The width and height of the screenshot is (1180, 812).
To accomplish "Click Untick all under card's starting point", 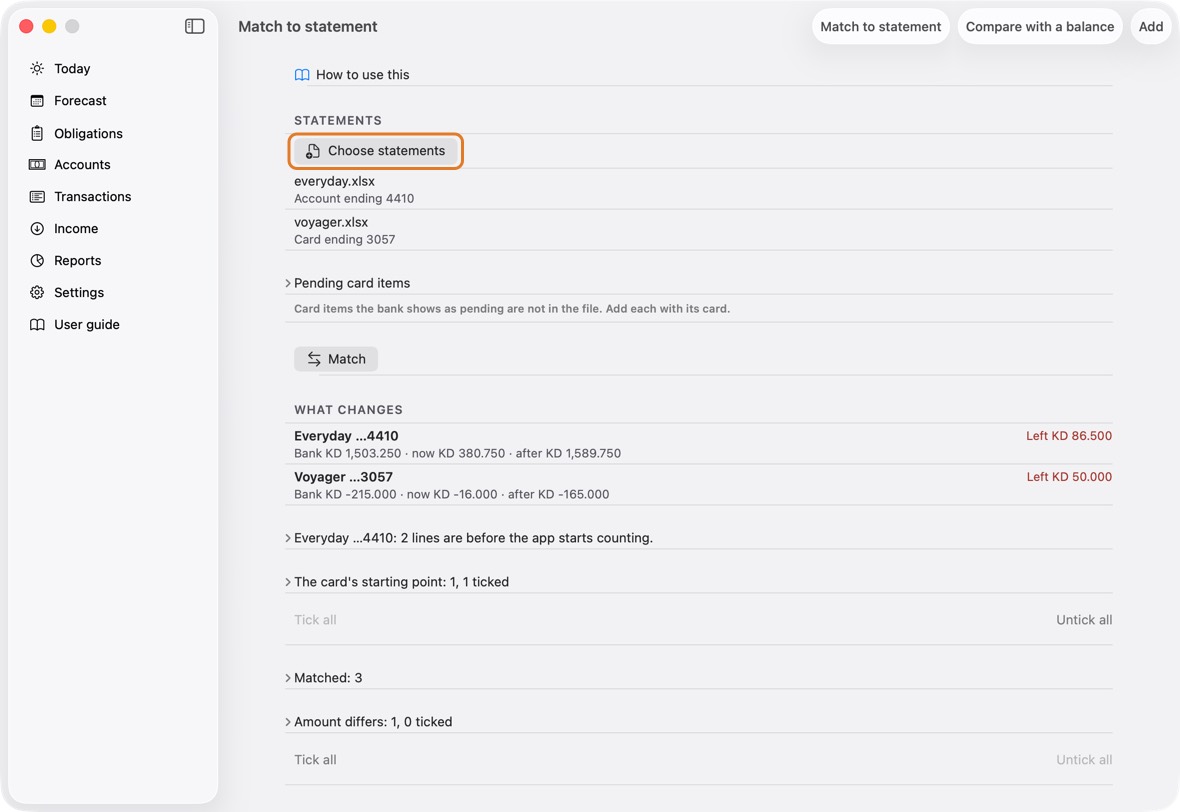I will pos(1084,620).
